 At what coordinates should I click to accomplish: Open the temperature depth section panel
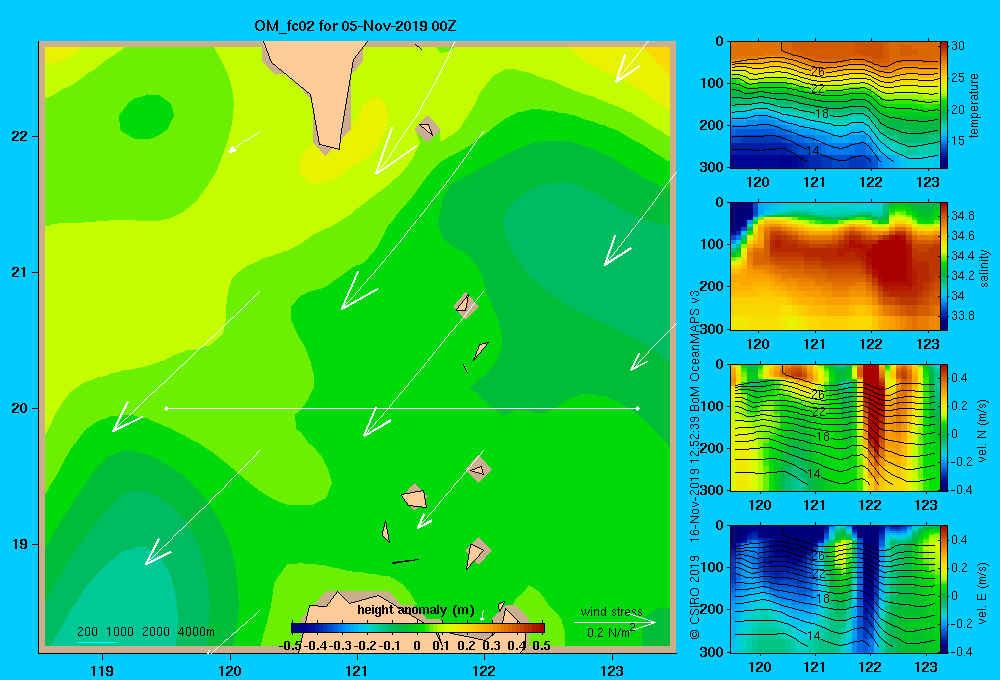(x=834, y=105)
